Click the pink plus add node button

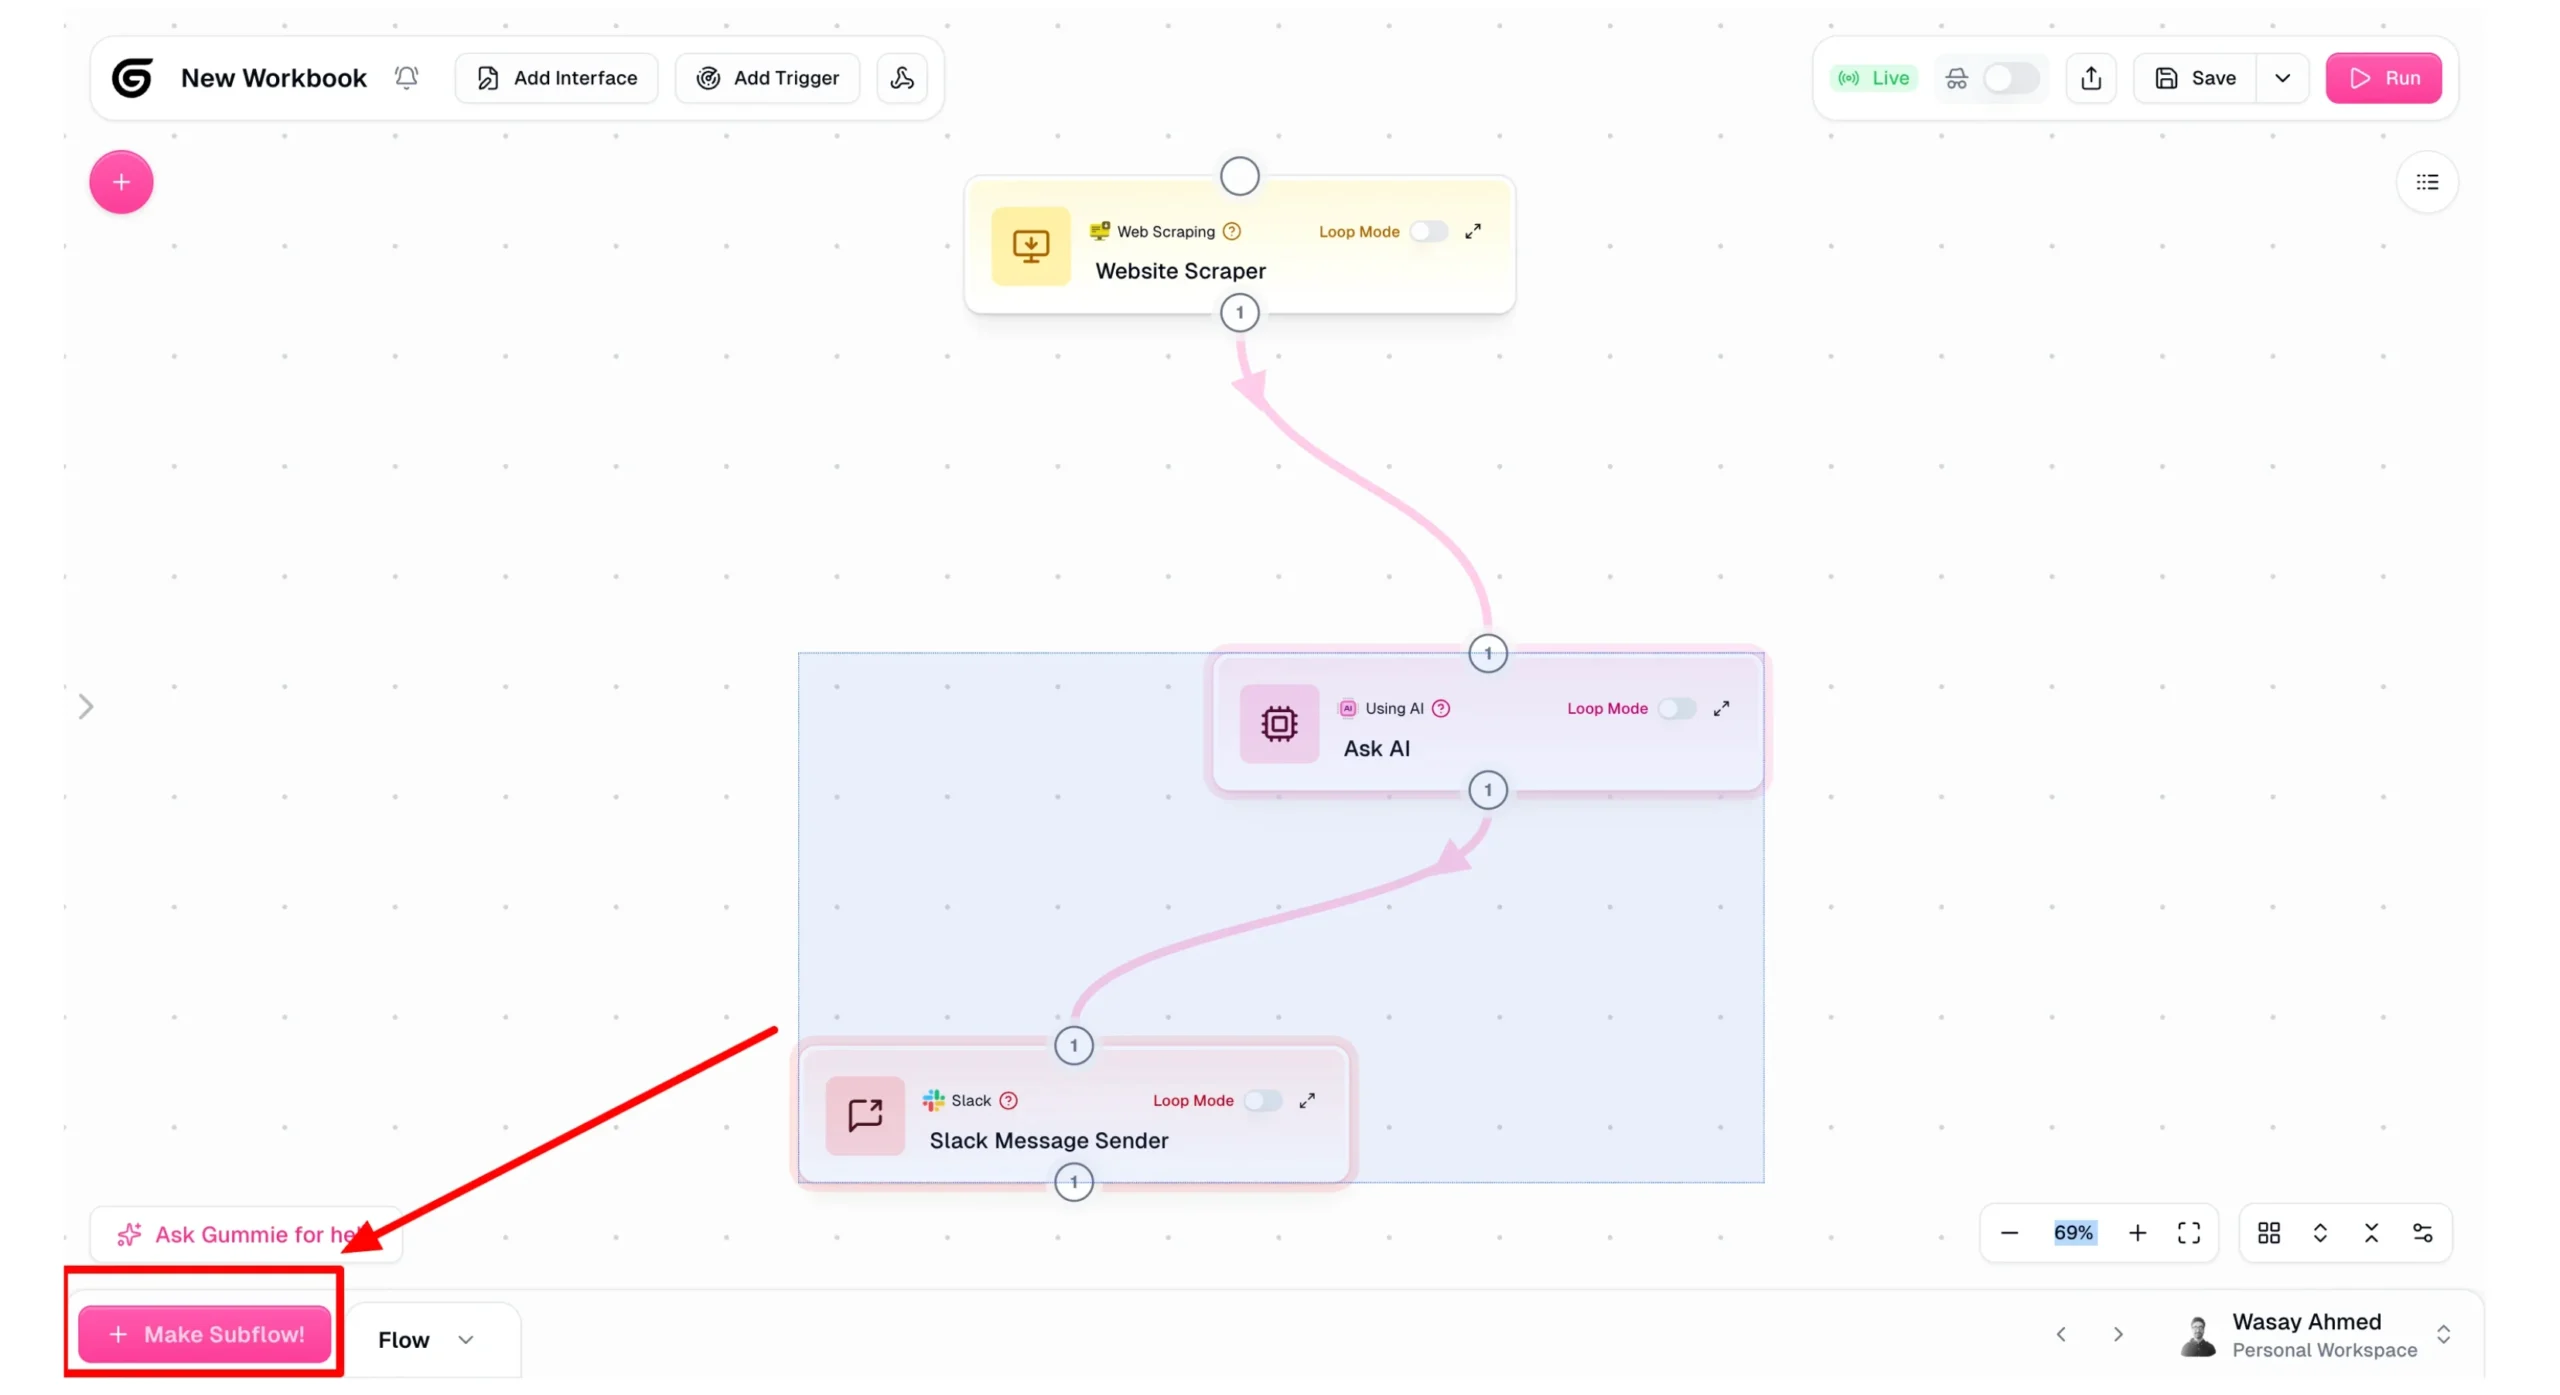[121, 182]
